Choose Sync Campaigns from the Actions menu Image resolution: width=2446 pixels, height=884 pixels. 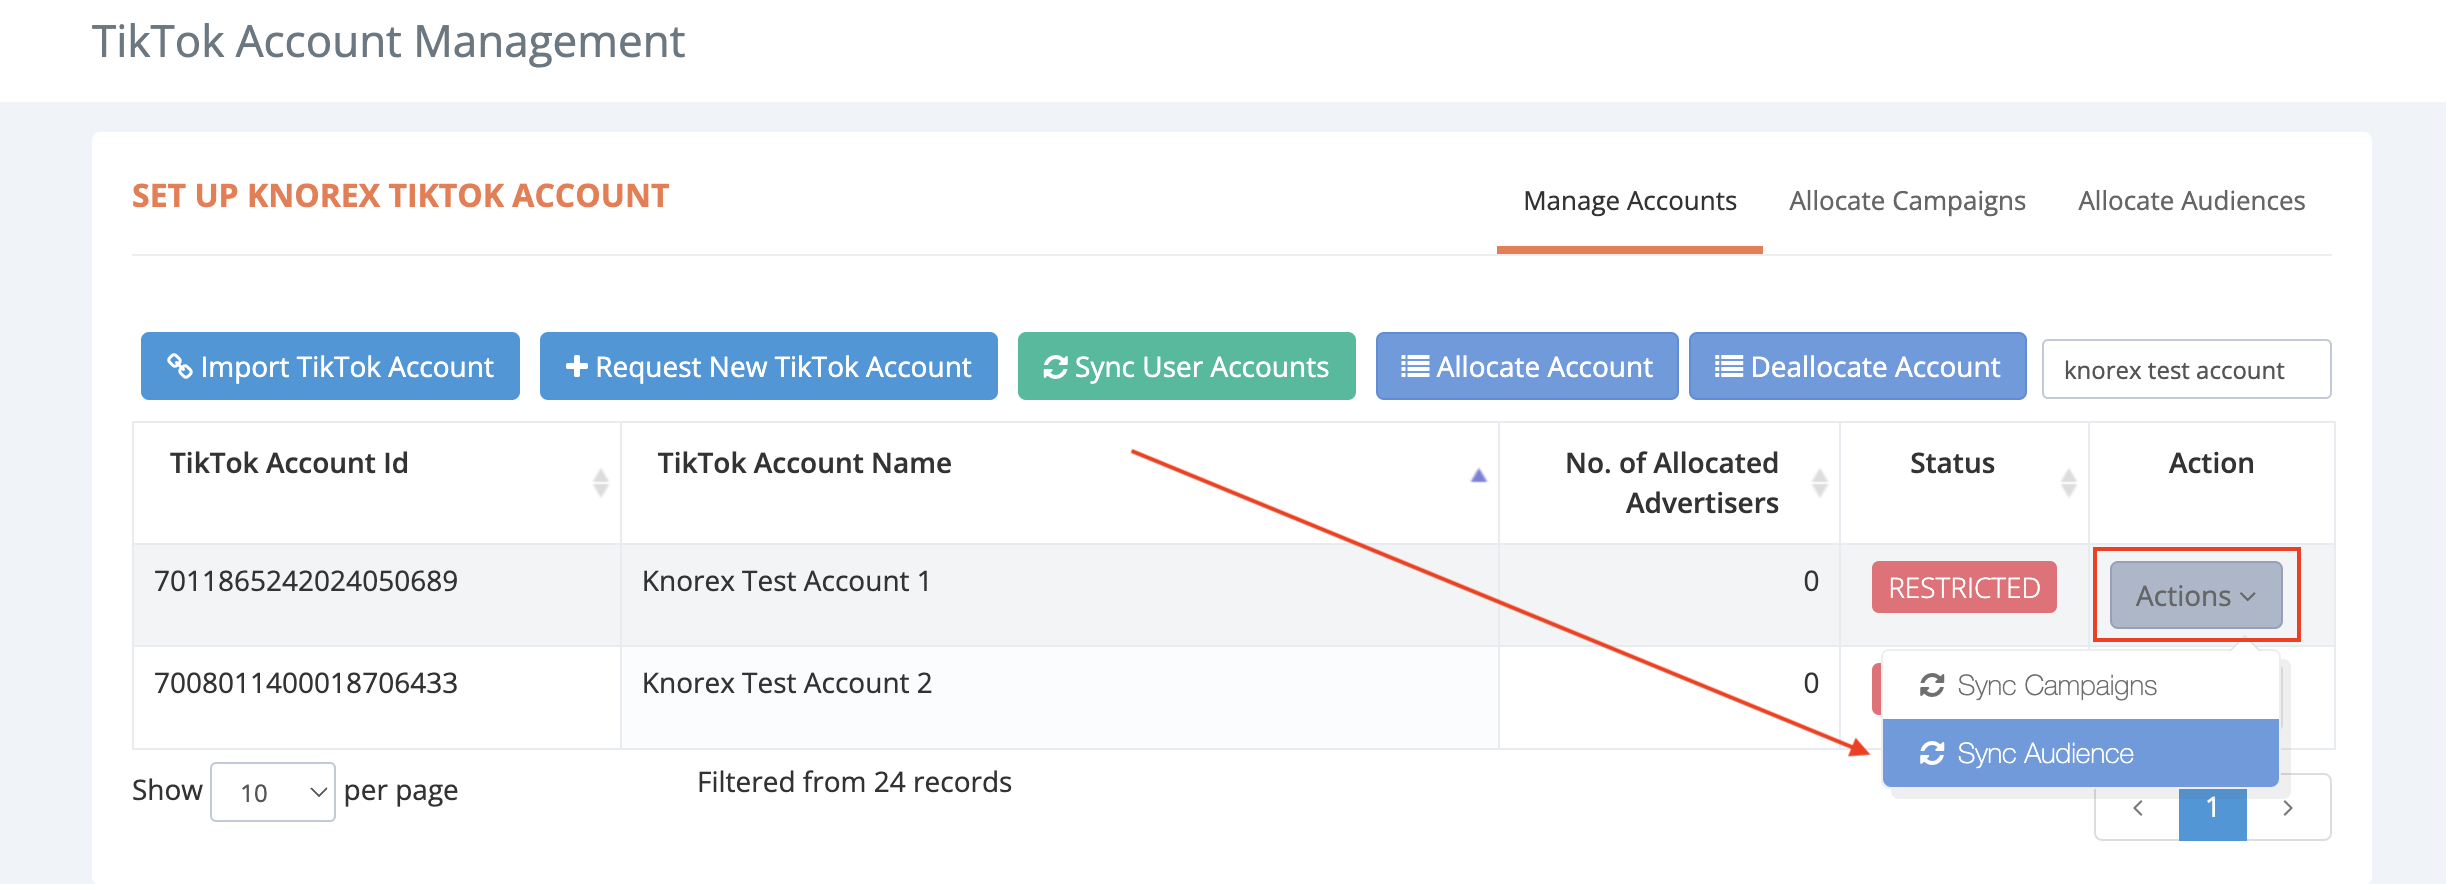[2080, 685]
